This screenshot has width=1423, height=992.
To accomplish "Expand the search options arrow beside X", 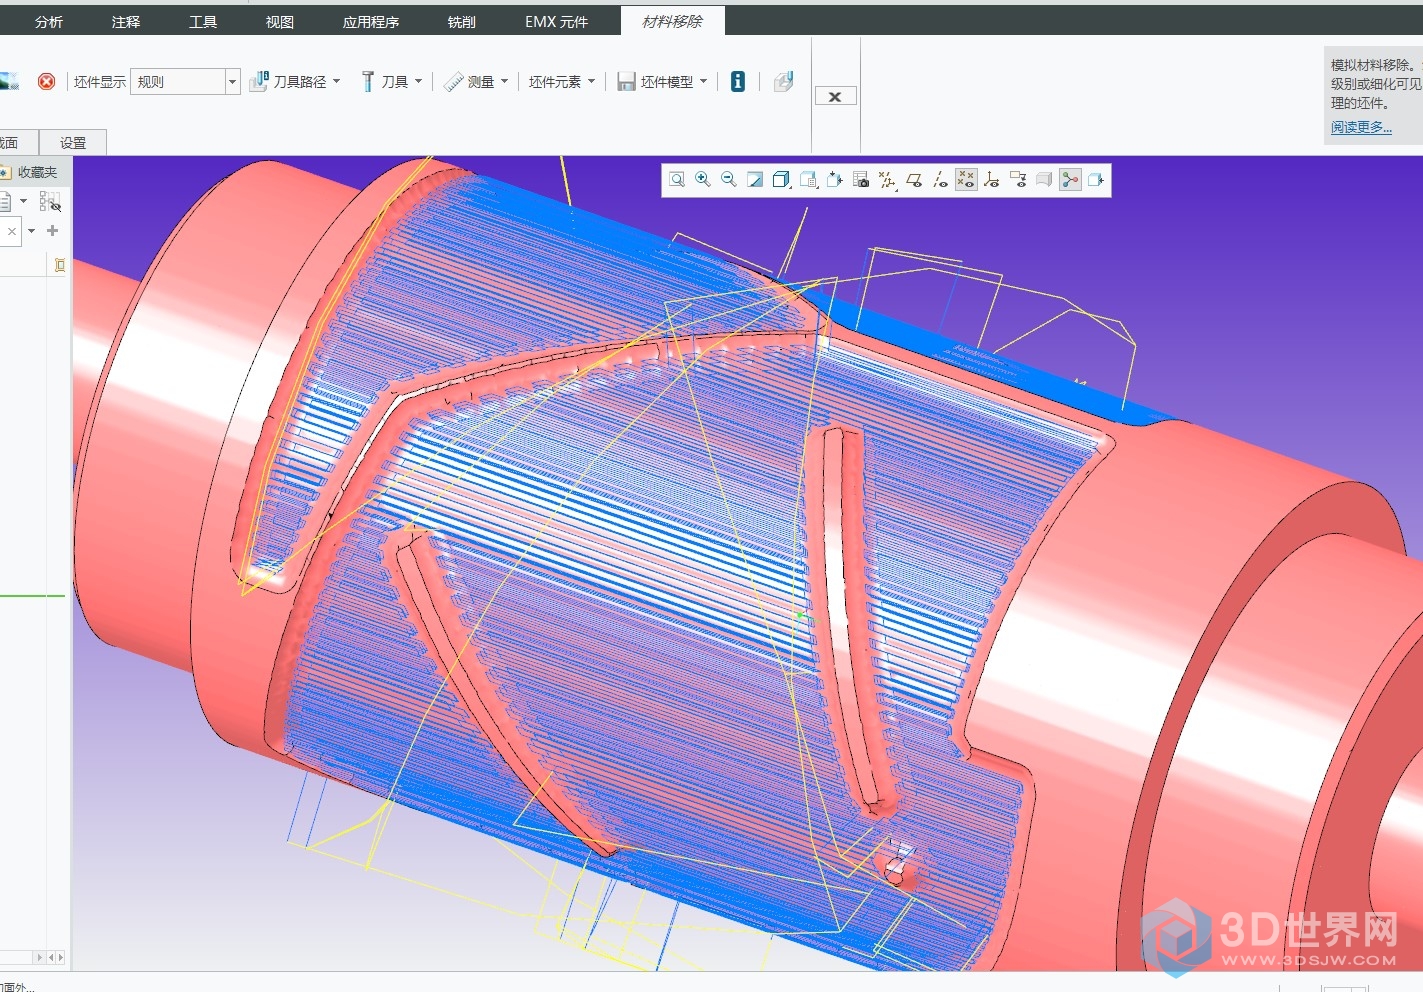I will coord(31,231).
